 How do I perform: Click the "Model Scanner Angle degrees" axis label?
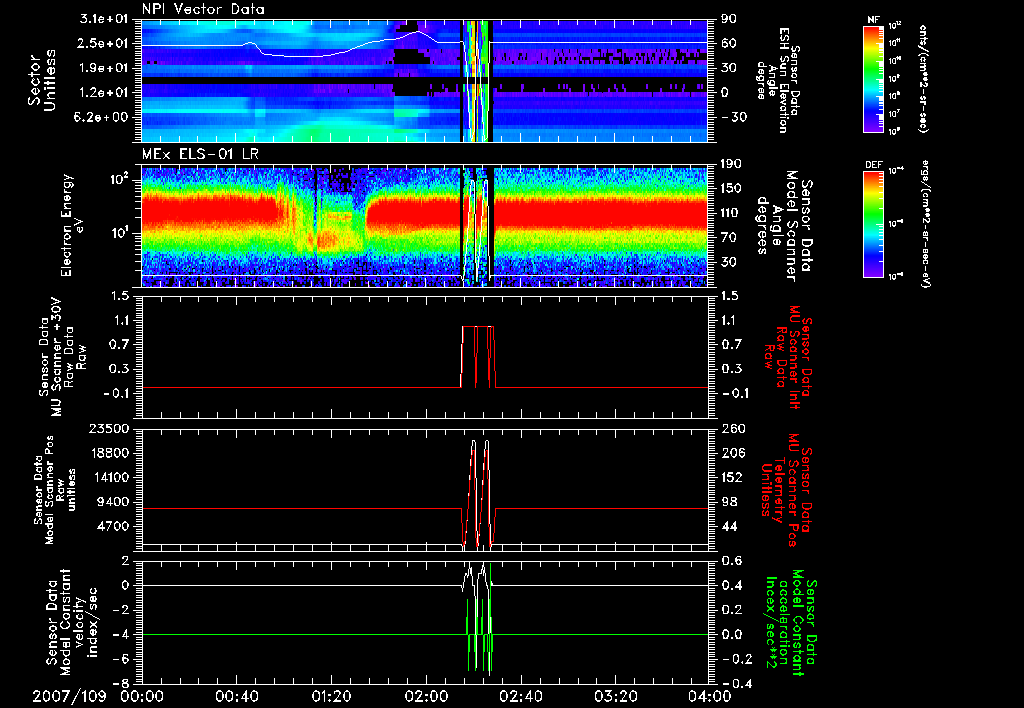pos(784,227)
